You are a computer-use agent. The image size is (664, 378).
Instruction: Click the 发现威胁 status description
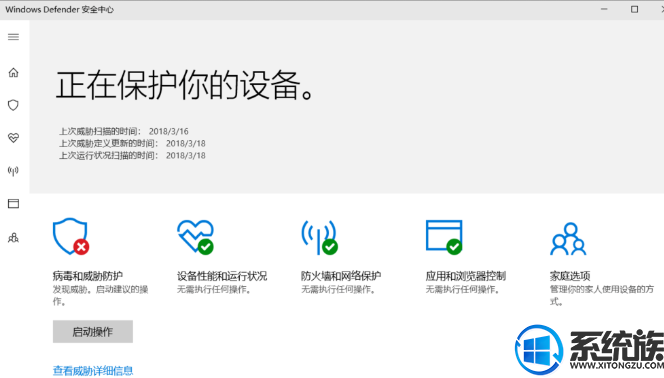click(x=100, y=295)
